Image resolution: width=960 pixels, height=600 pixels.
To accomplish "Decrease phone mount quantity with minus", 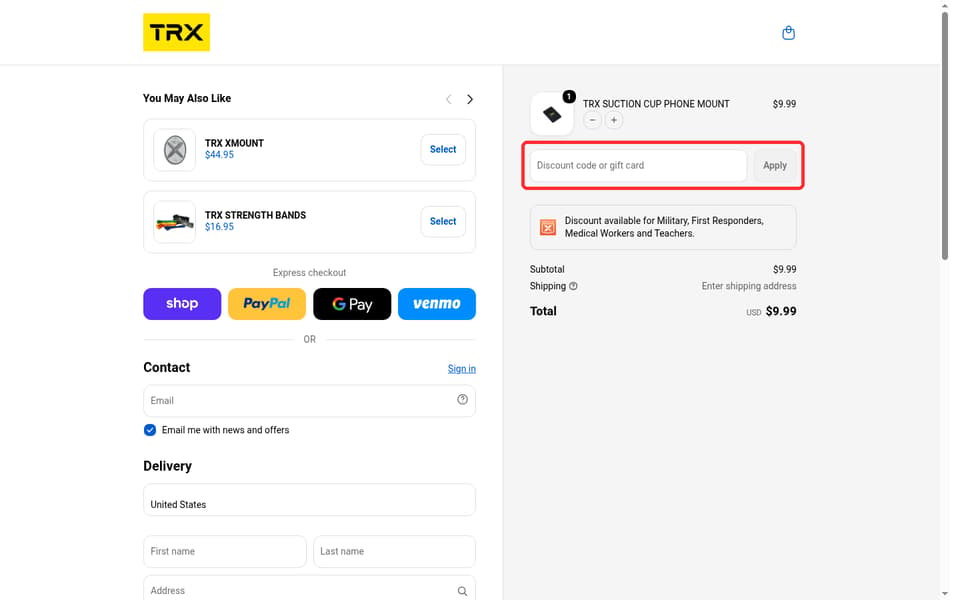I will [592, 120].
